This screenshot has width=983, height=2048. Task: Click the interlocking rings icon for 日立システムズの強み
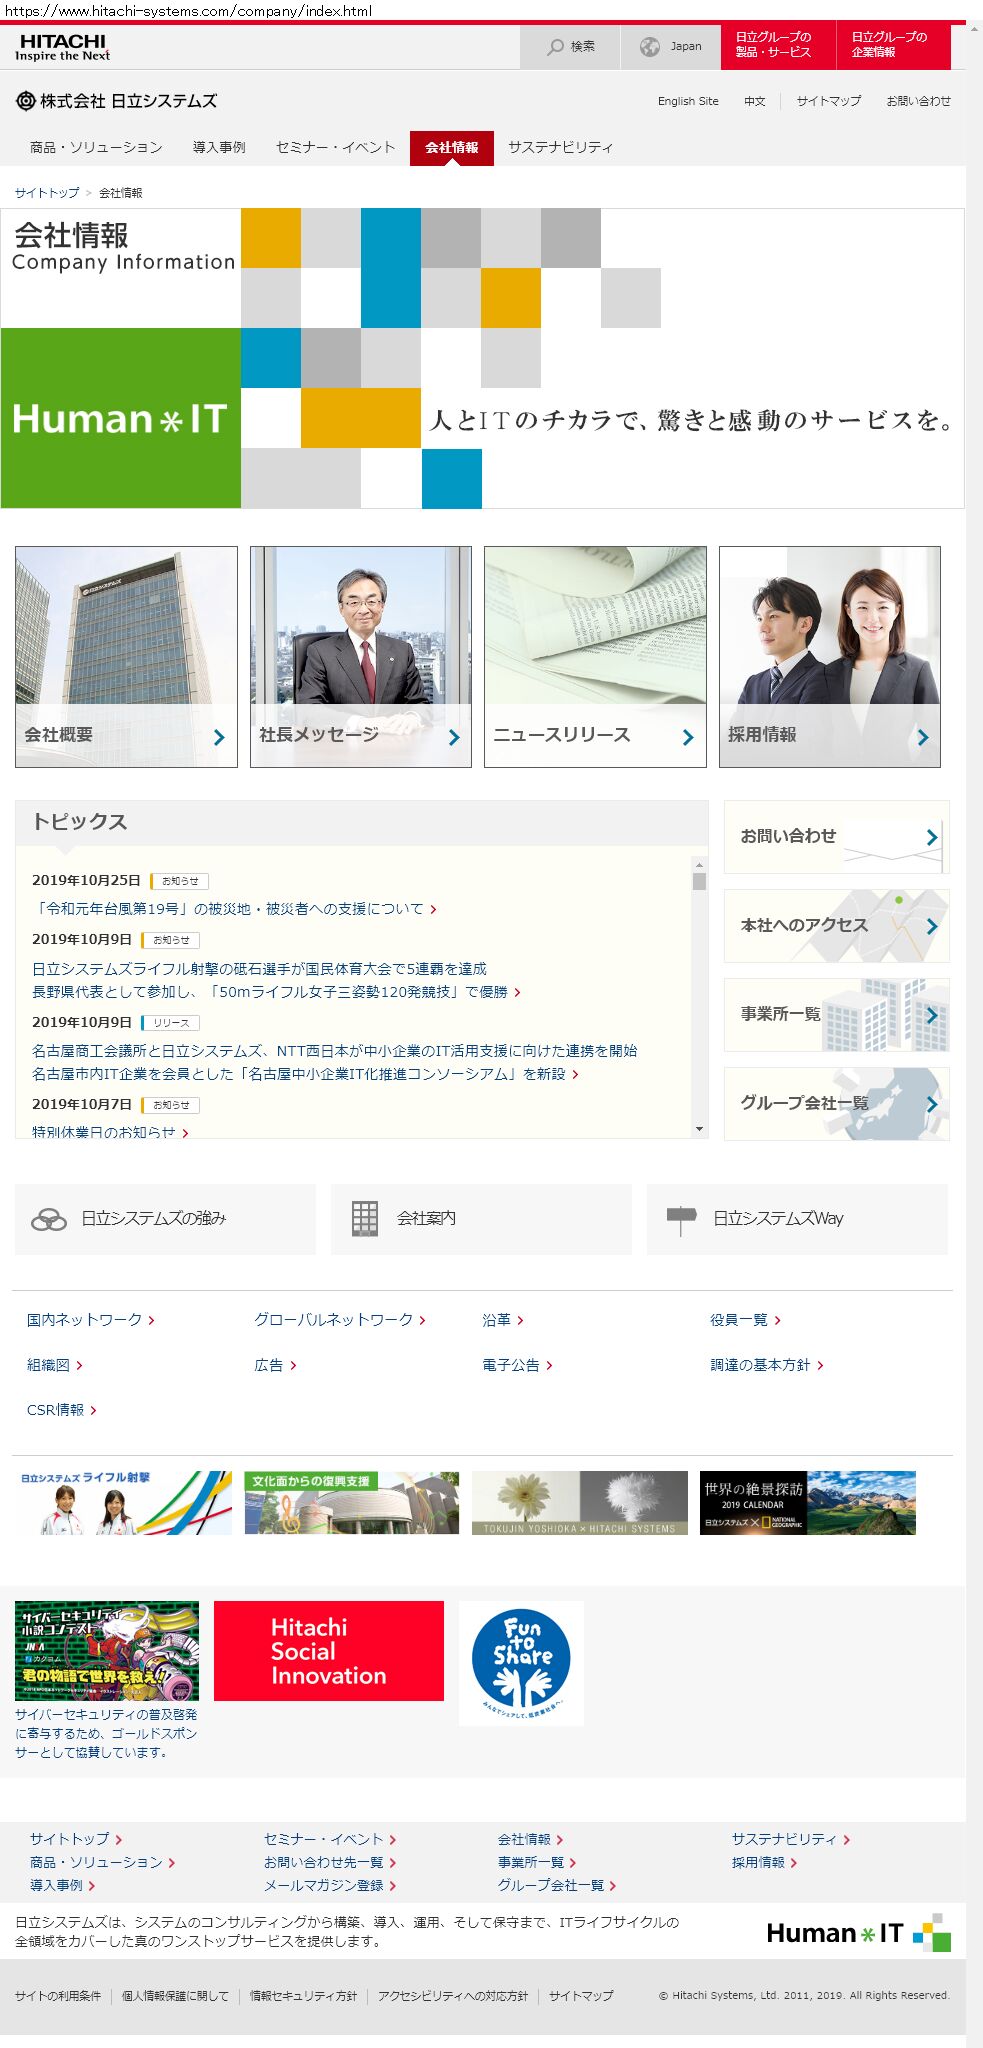pos(49,1219)
